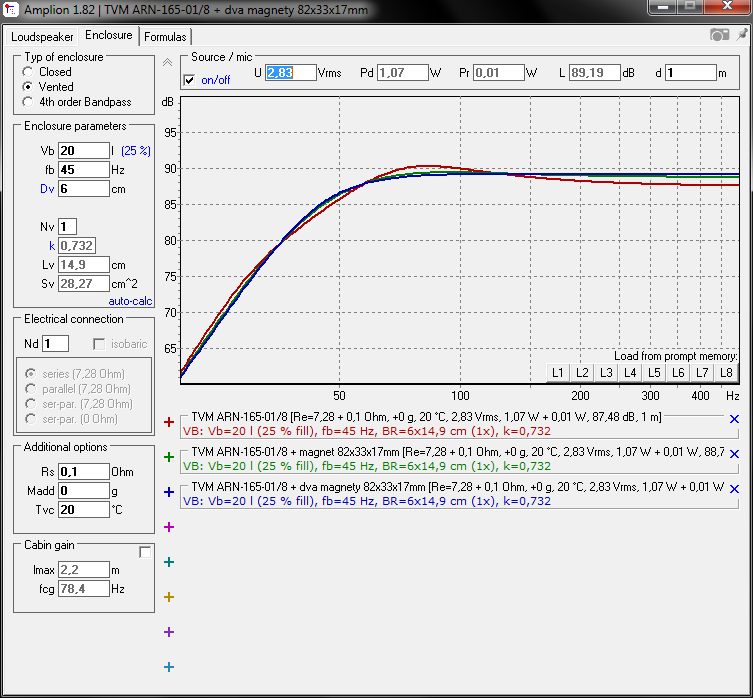Collapse the Source / mic panel chevron
753x698 pixels.
[167, 62]
